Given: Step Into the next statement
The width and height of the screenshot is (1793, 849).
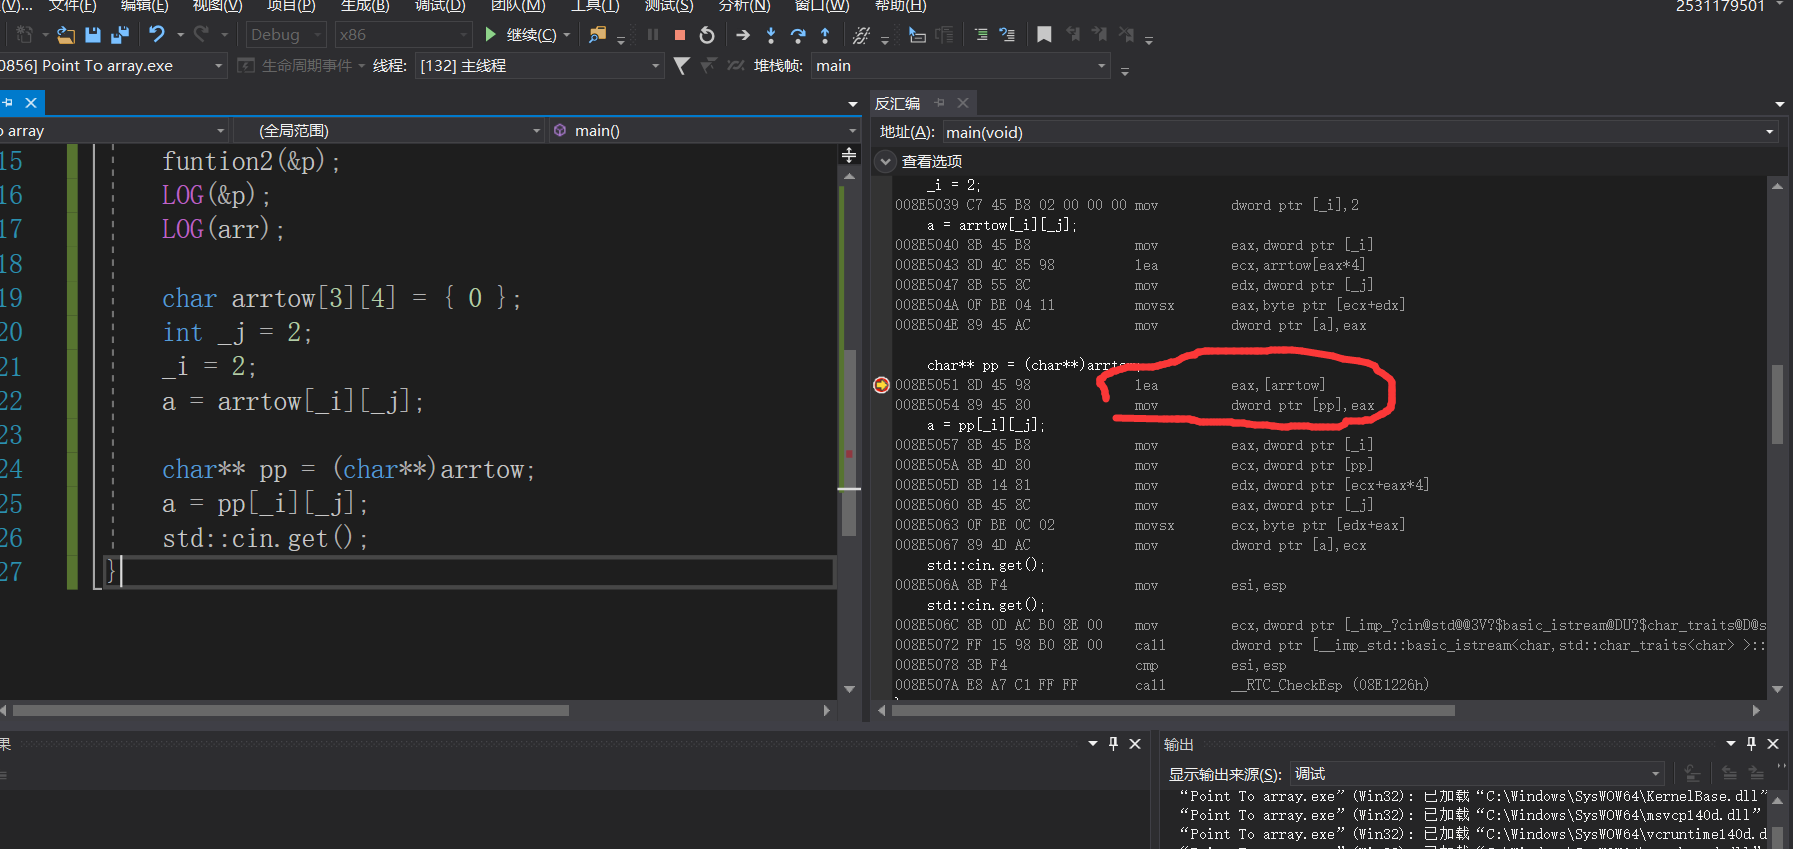Looking at the screenshot, I should pyautogui.click(x=771, y=35).
